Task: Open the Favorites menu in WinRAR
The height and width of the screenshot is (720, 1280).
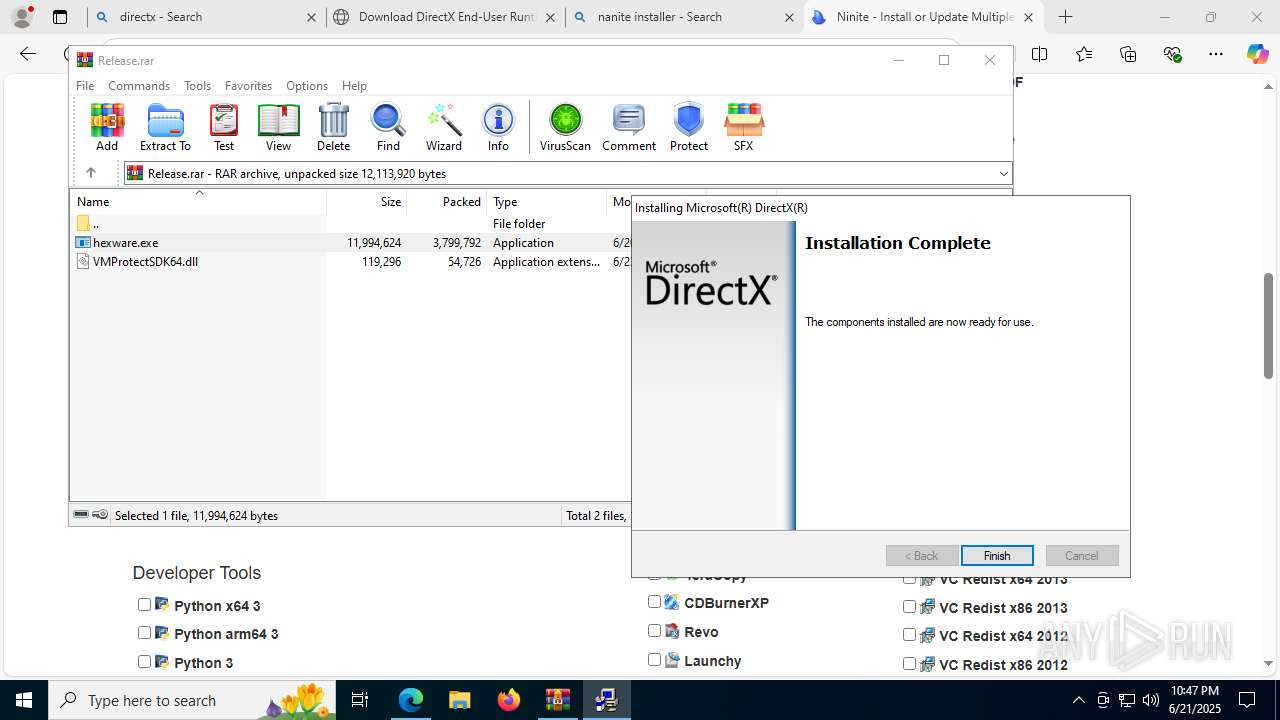Action: coord(248,86)
